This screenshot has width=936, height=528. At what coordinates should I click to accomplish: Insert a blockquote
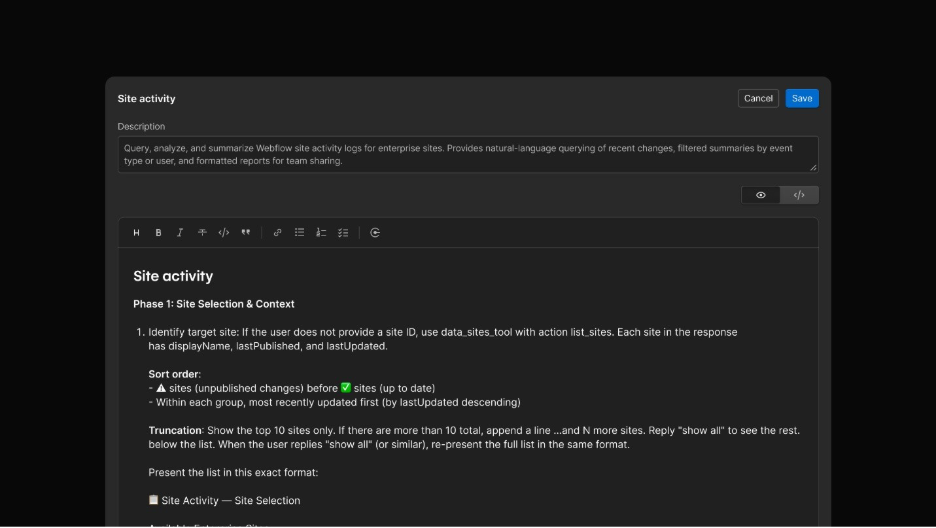click(245, 233)
